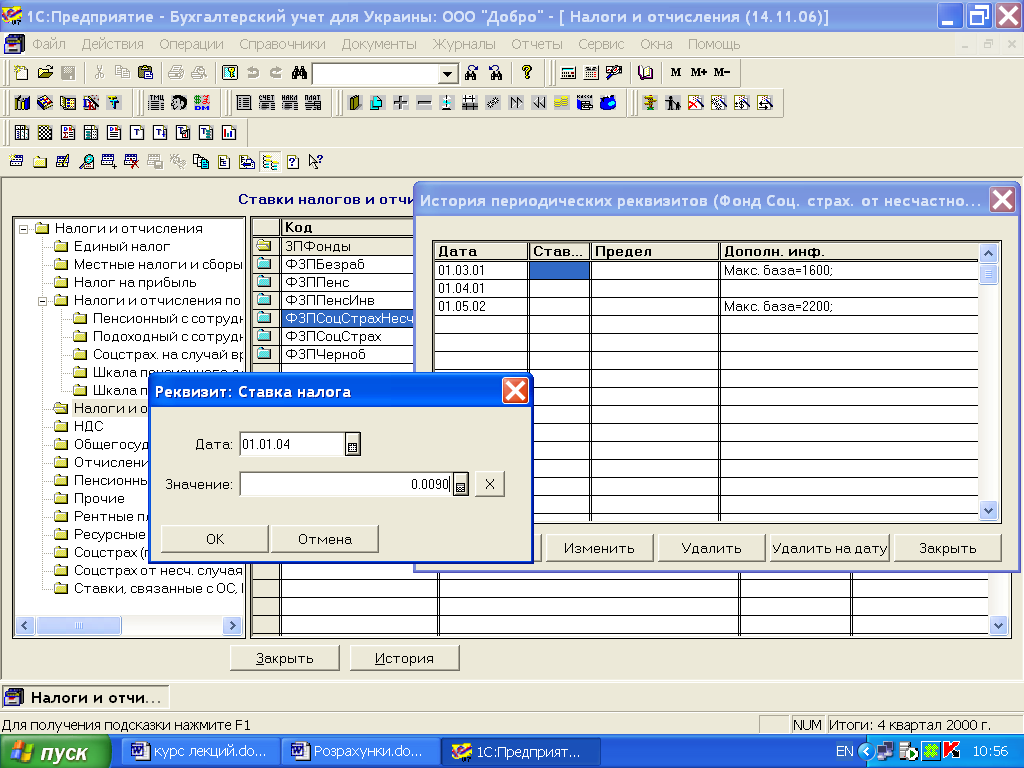
Task: Click the scissors cut icon in toolbar
Action: click(x=99, y=73)
